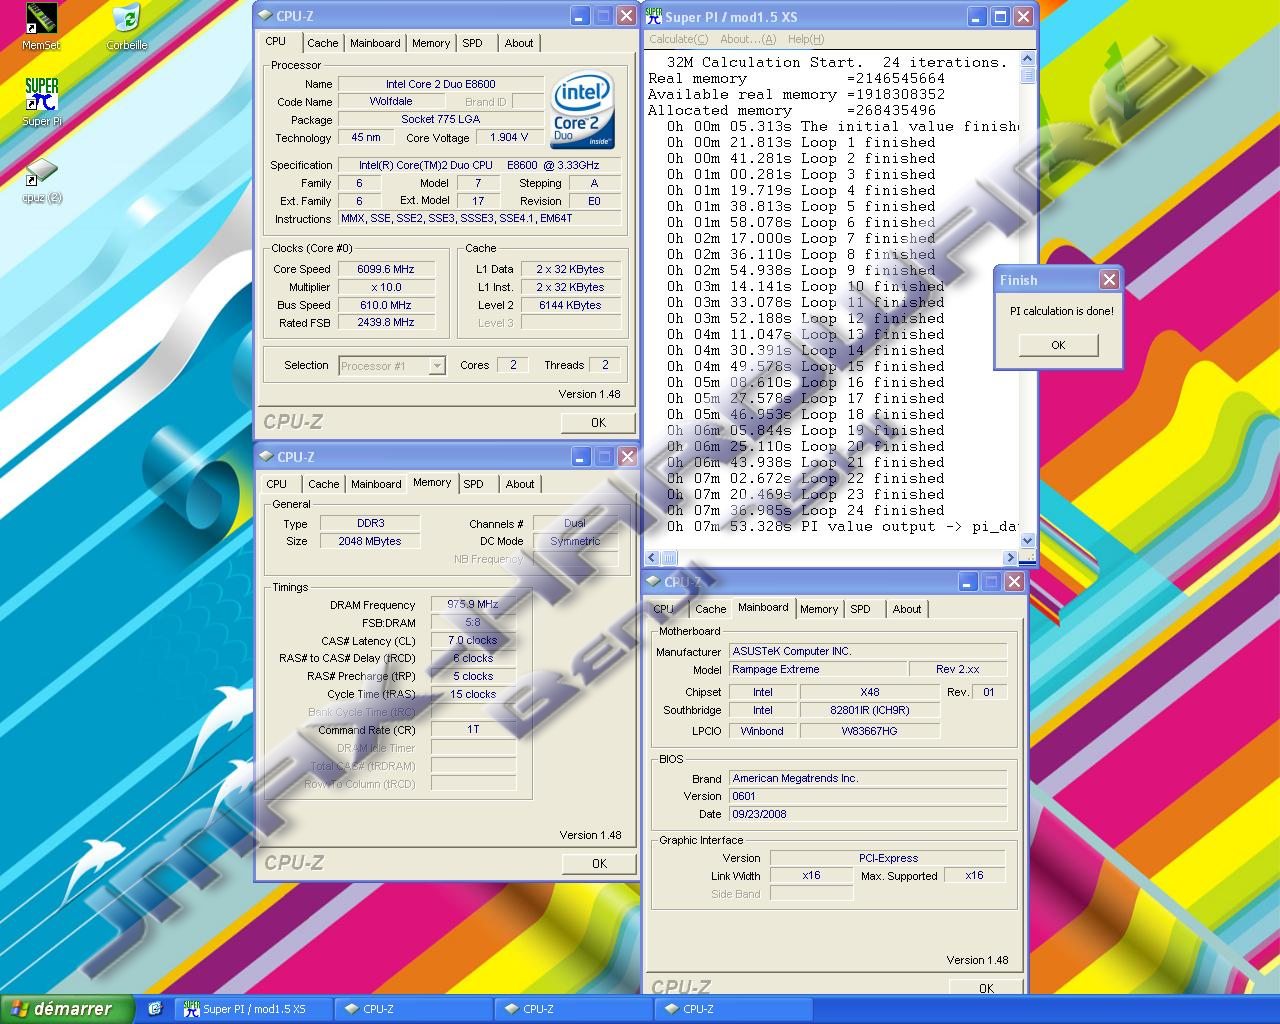The width and height of the screenshot is (1280, 1024).
Task: Select CPU tab in the Mainboard CPU-Z window
Action: (x=664, y=609)
